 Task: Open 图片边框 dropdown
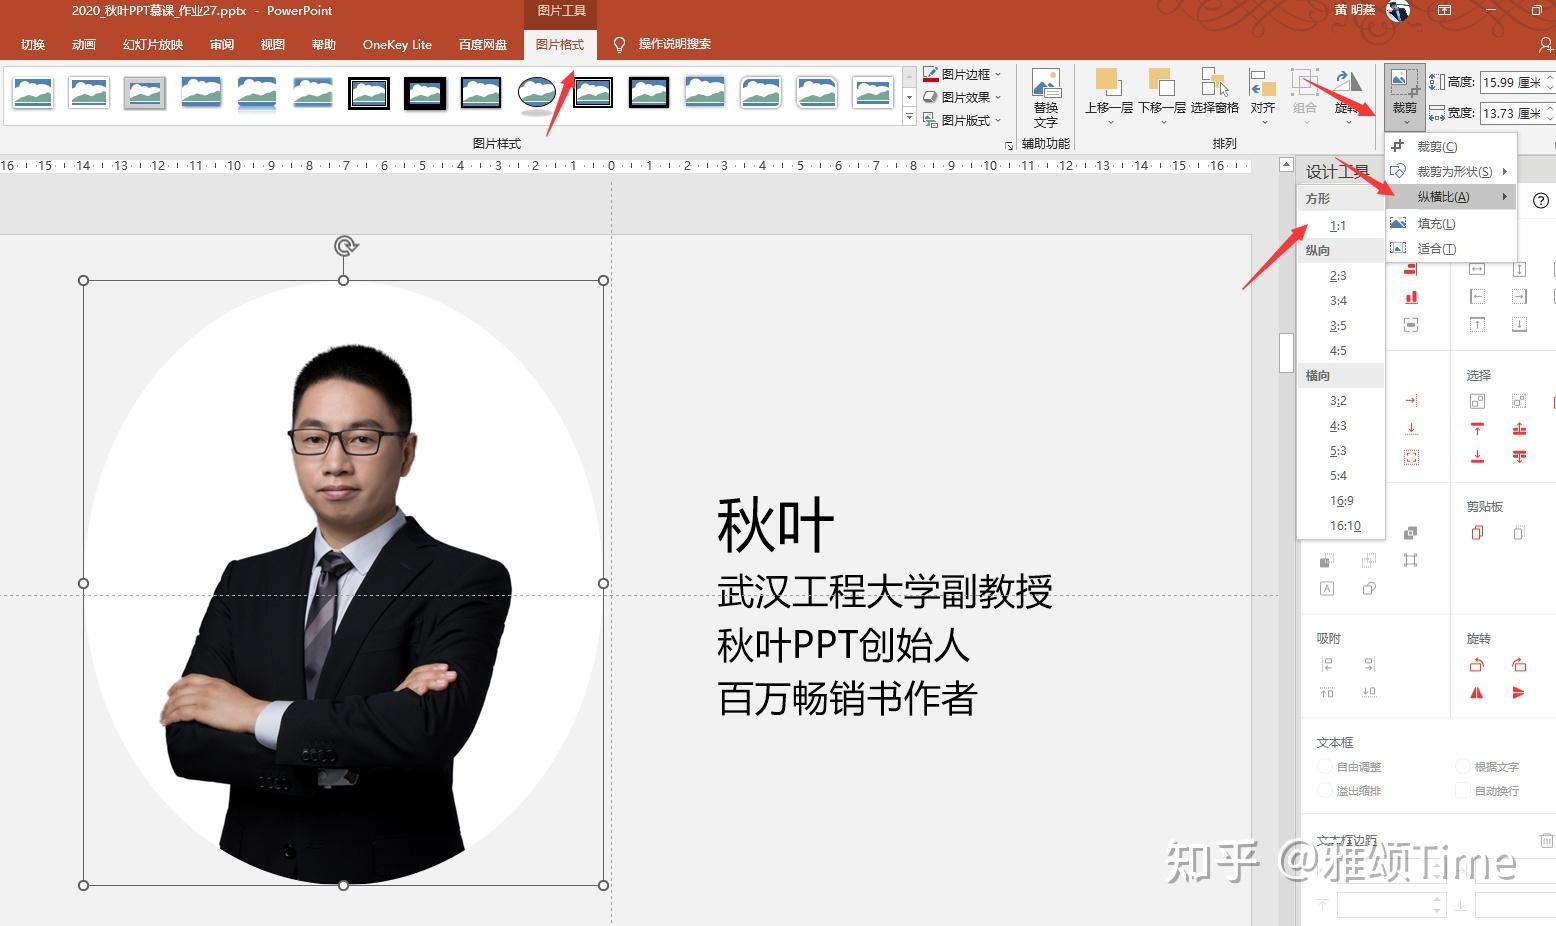coord(961,74)
